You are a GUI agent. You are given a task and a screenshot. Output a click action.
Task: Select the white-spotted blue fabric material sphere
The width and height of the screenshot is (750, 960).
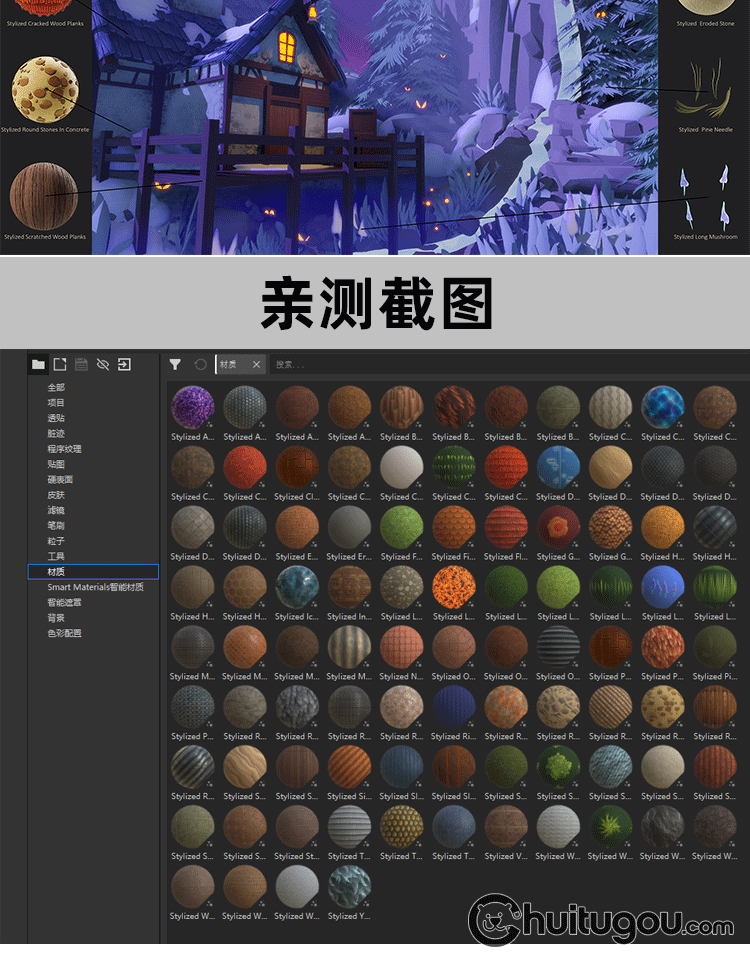point(557,467)
